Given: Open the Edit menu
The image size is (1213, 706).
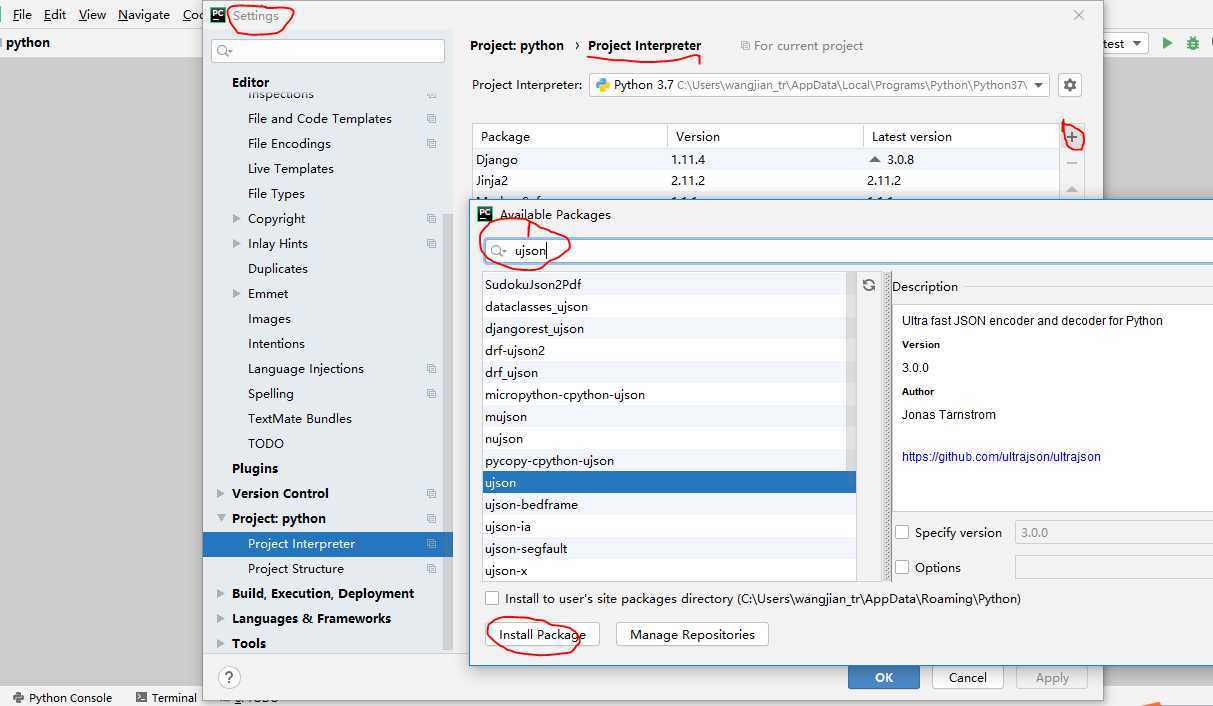Looking at the screenshot, I should (55, 15).
